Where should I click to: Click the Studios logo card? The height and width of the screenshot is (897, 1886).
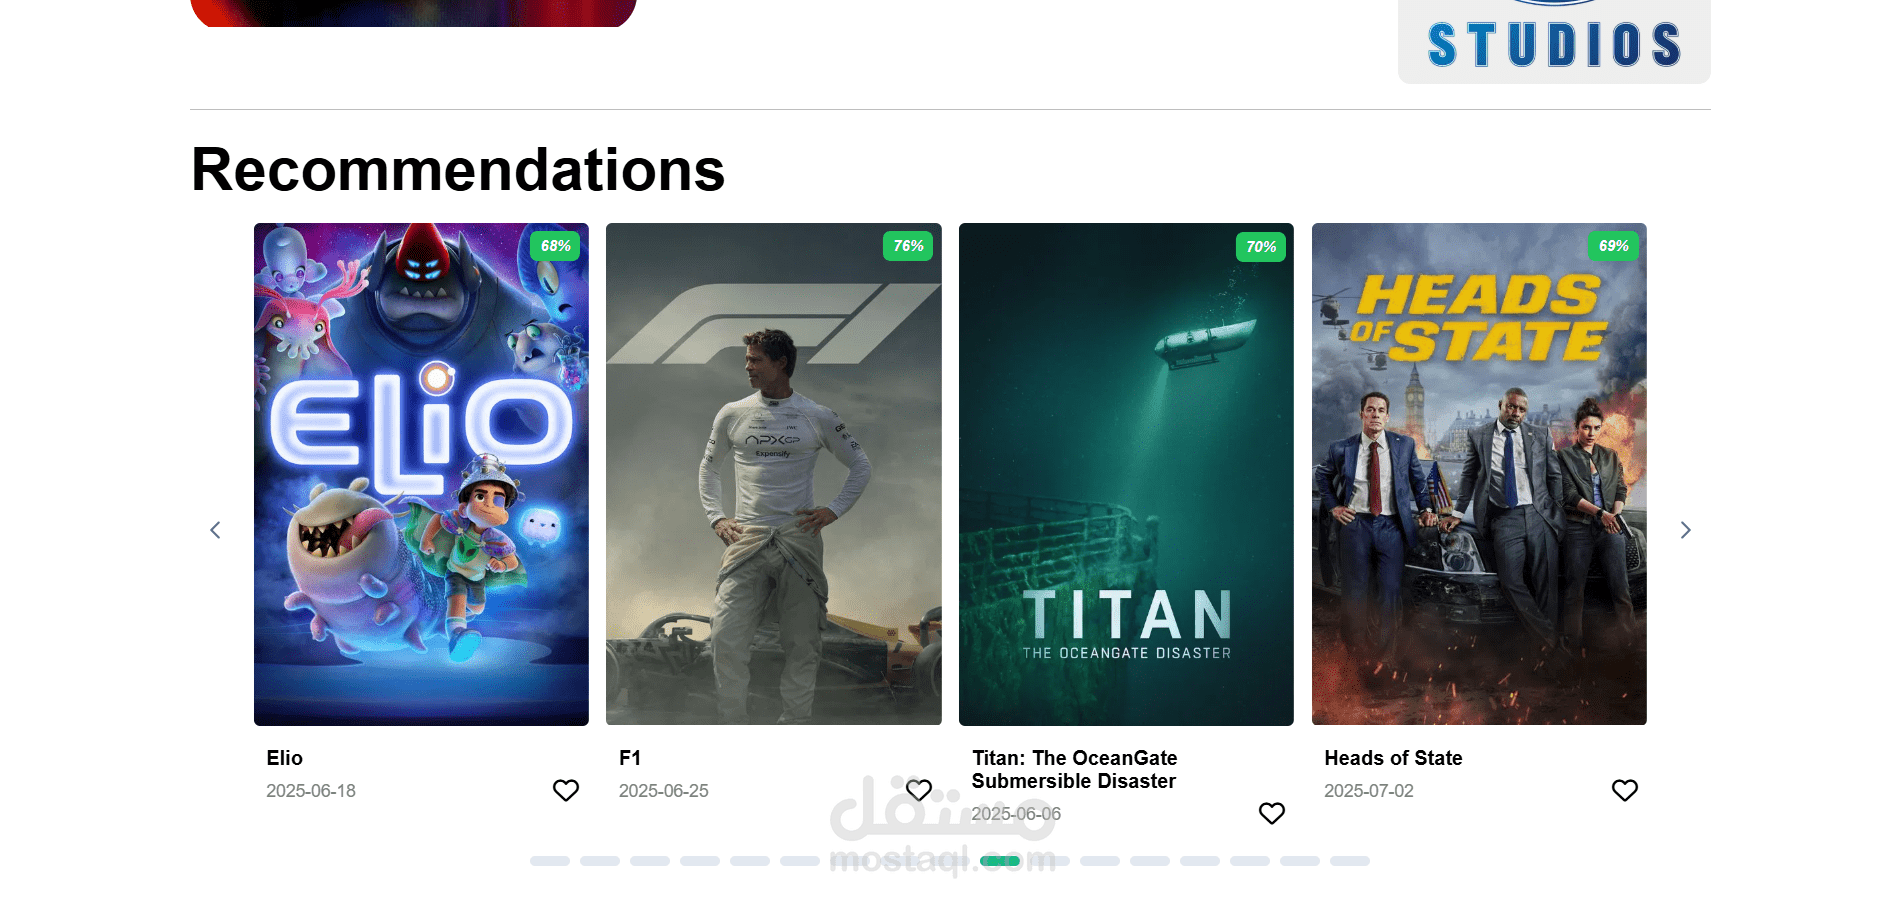(1554, 40)
